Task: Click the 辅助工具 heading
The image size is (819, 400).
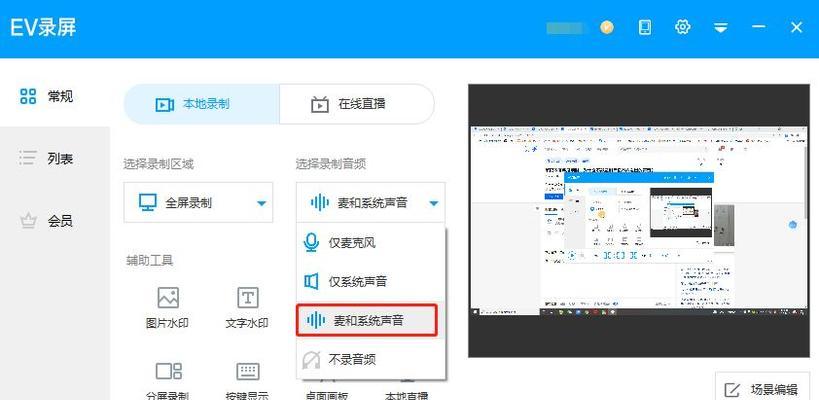Action: (149, 260)
